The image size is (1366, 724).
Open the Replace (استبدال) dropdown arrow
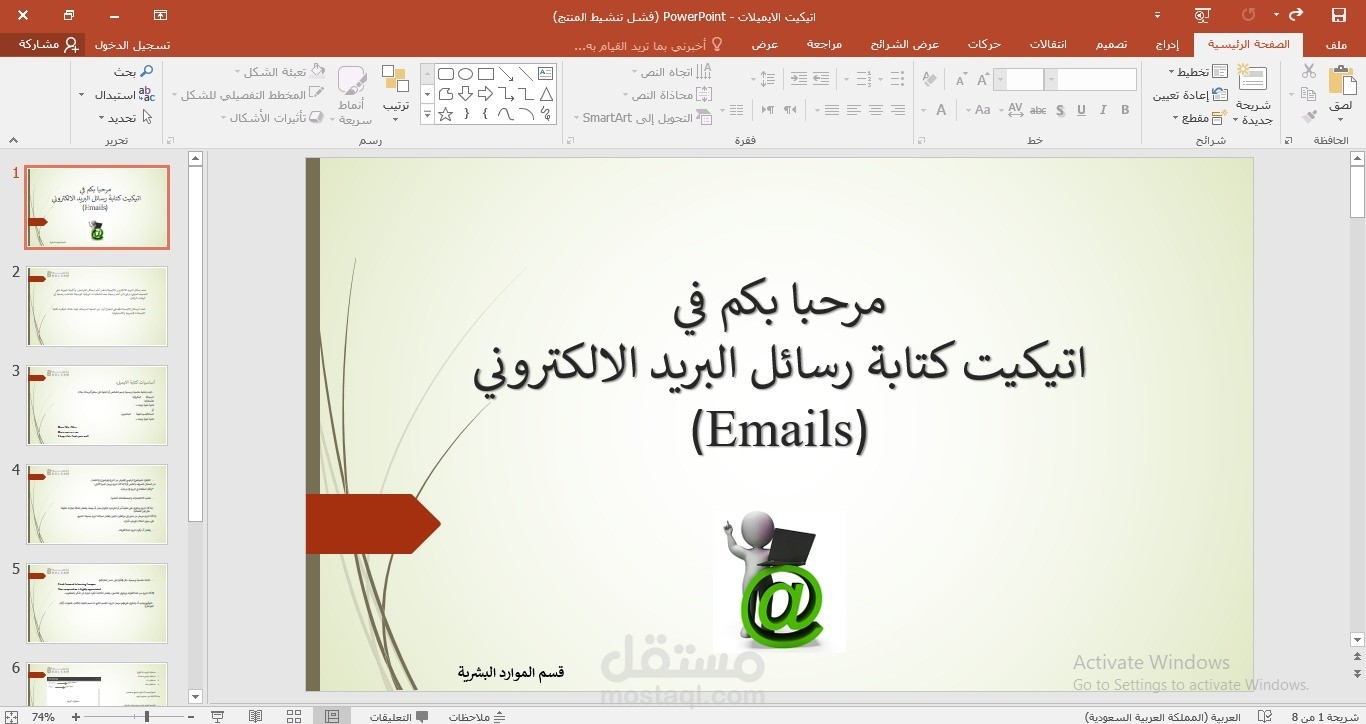click(x=82, y=95)
